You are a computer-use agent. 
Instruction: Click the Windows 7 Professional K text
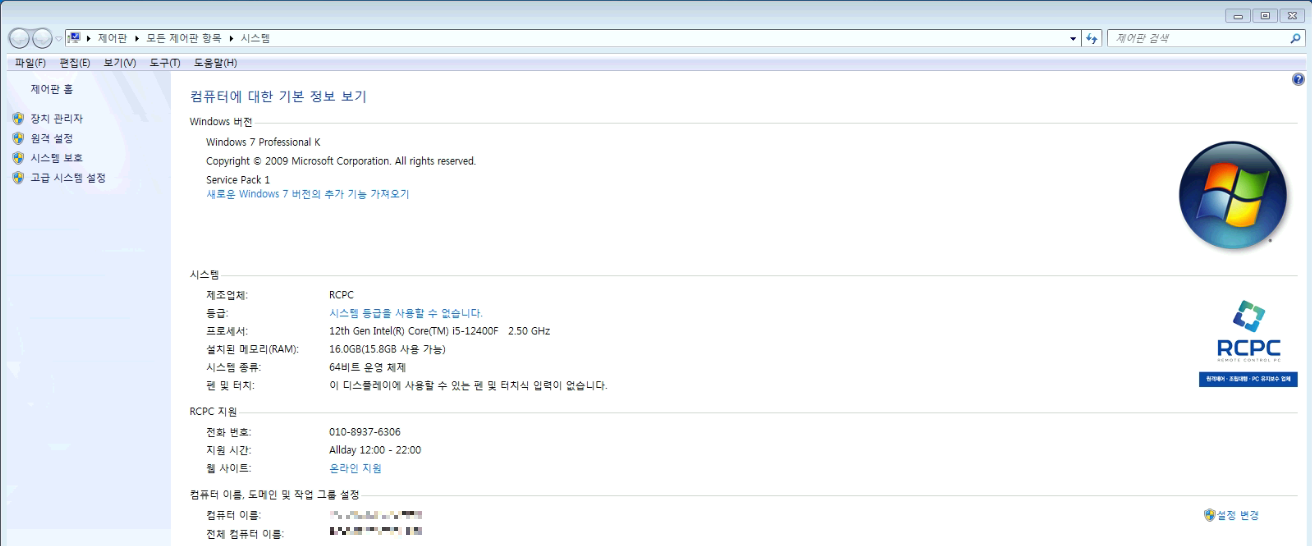coord(263,142)
